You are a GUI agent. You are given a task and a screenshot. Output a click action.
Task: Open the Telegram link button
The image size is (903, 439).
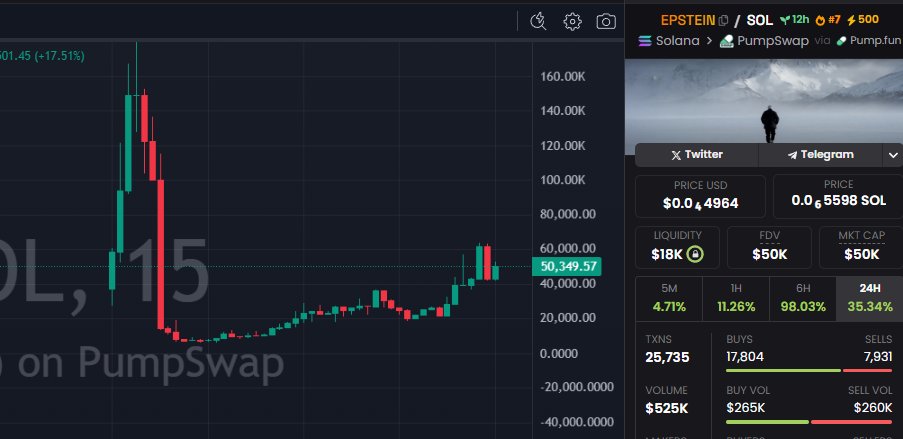point(820,155)
